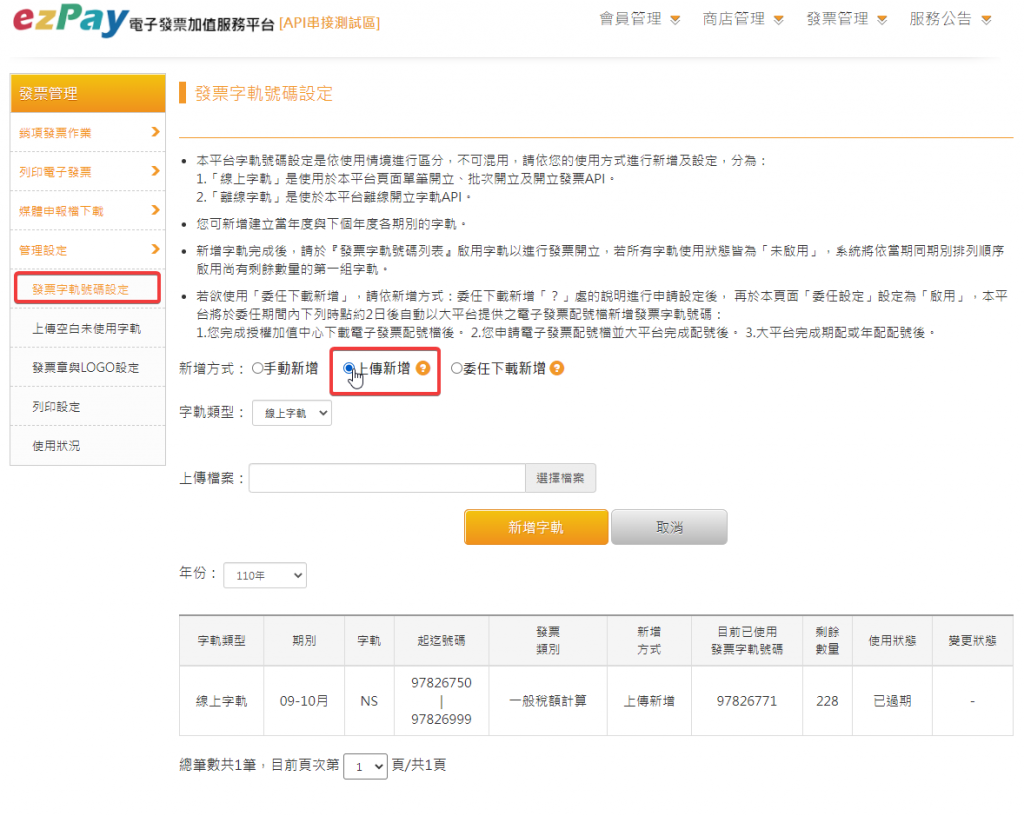Select the 上傳新增 radio button
The height and width of the screenshot is (816, 1024).
349,368
